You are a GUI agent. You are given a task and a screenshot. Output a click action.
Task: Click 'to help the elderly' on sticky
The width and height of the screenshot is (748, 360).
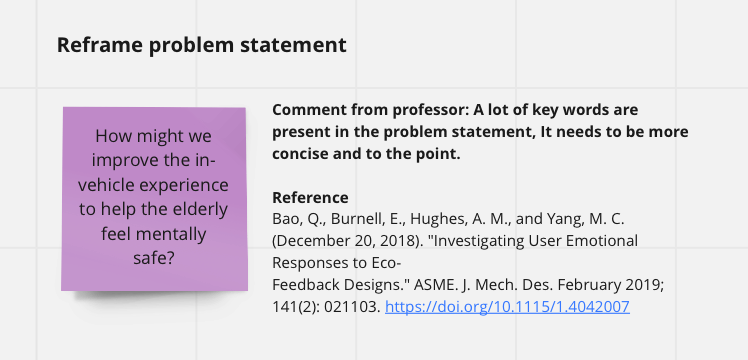click(x=154, y=209)
